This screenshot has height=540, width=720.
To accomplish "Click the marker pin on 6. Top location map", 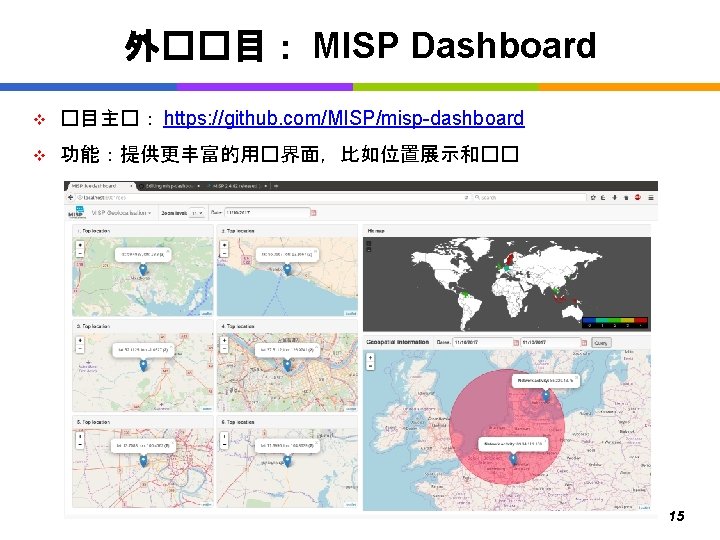I will pos(287,461).
